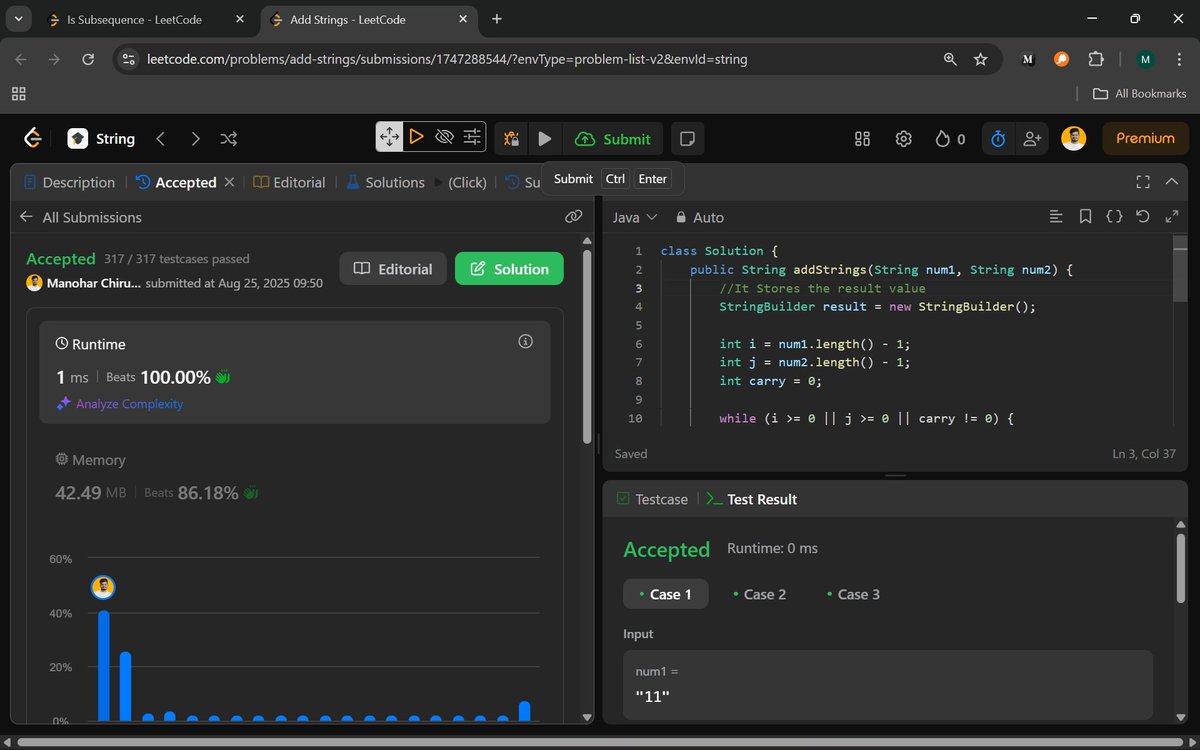This screenshot has height=750, width=1200.
Task: Open String problem list
Action: (101, 139)
